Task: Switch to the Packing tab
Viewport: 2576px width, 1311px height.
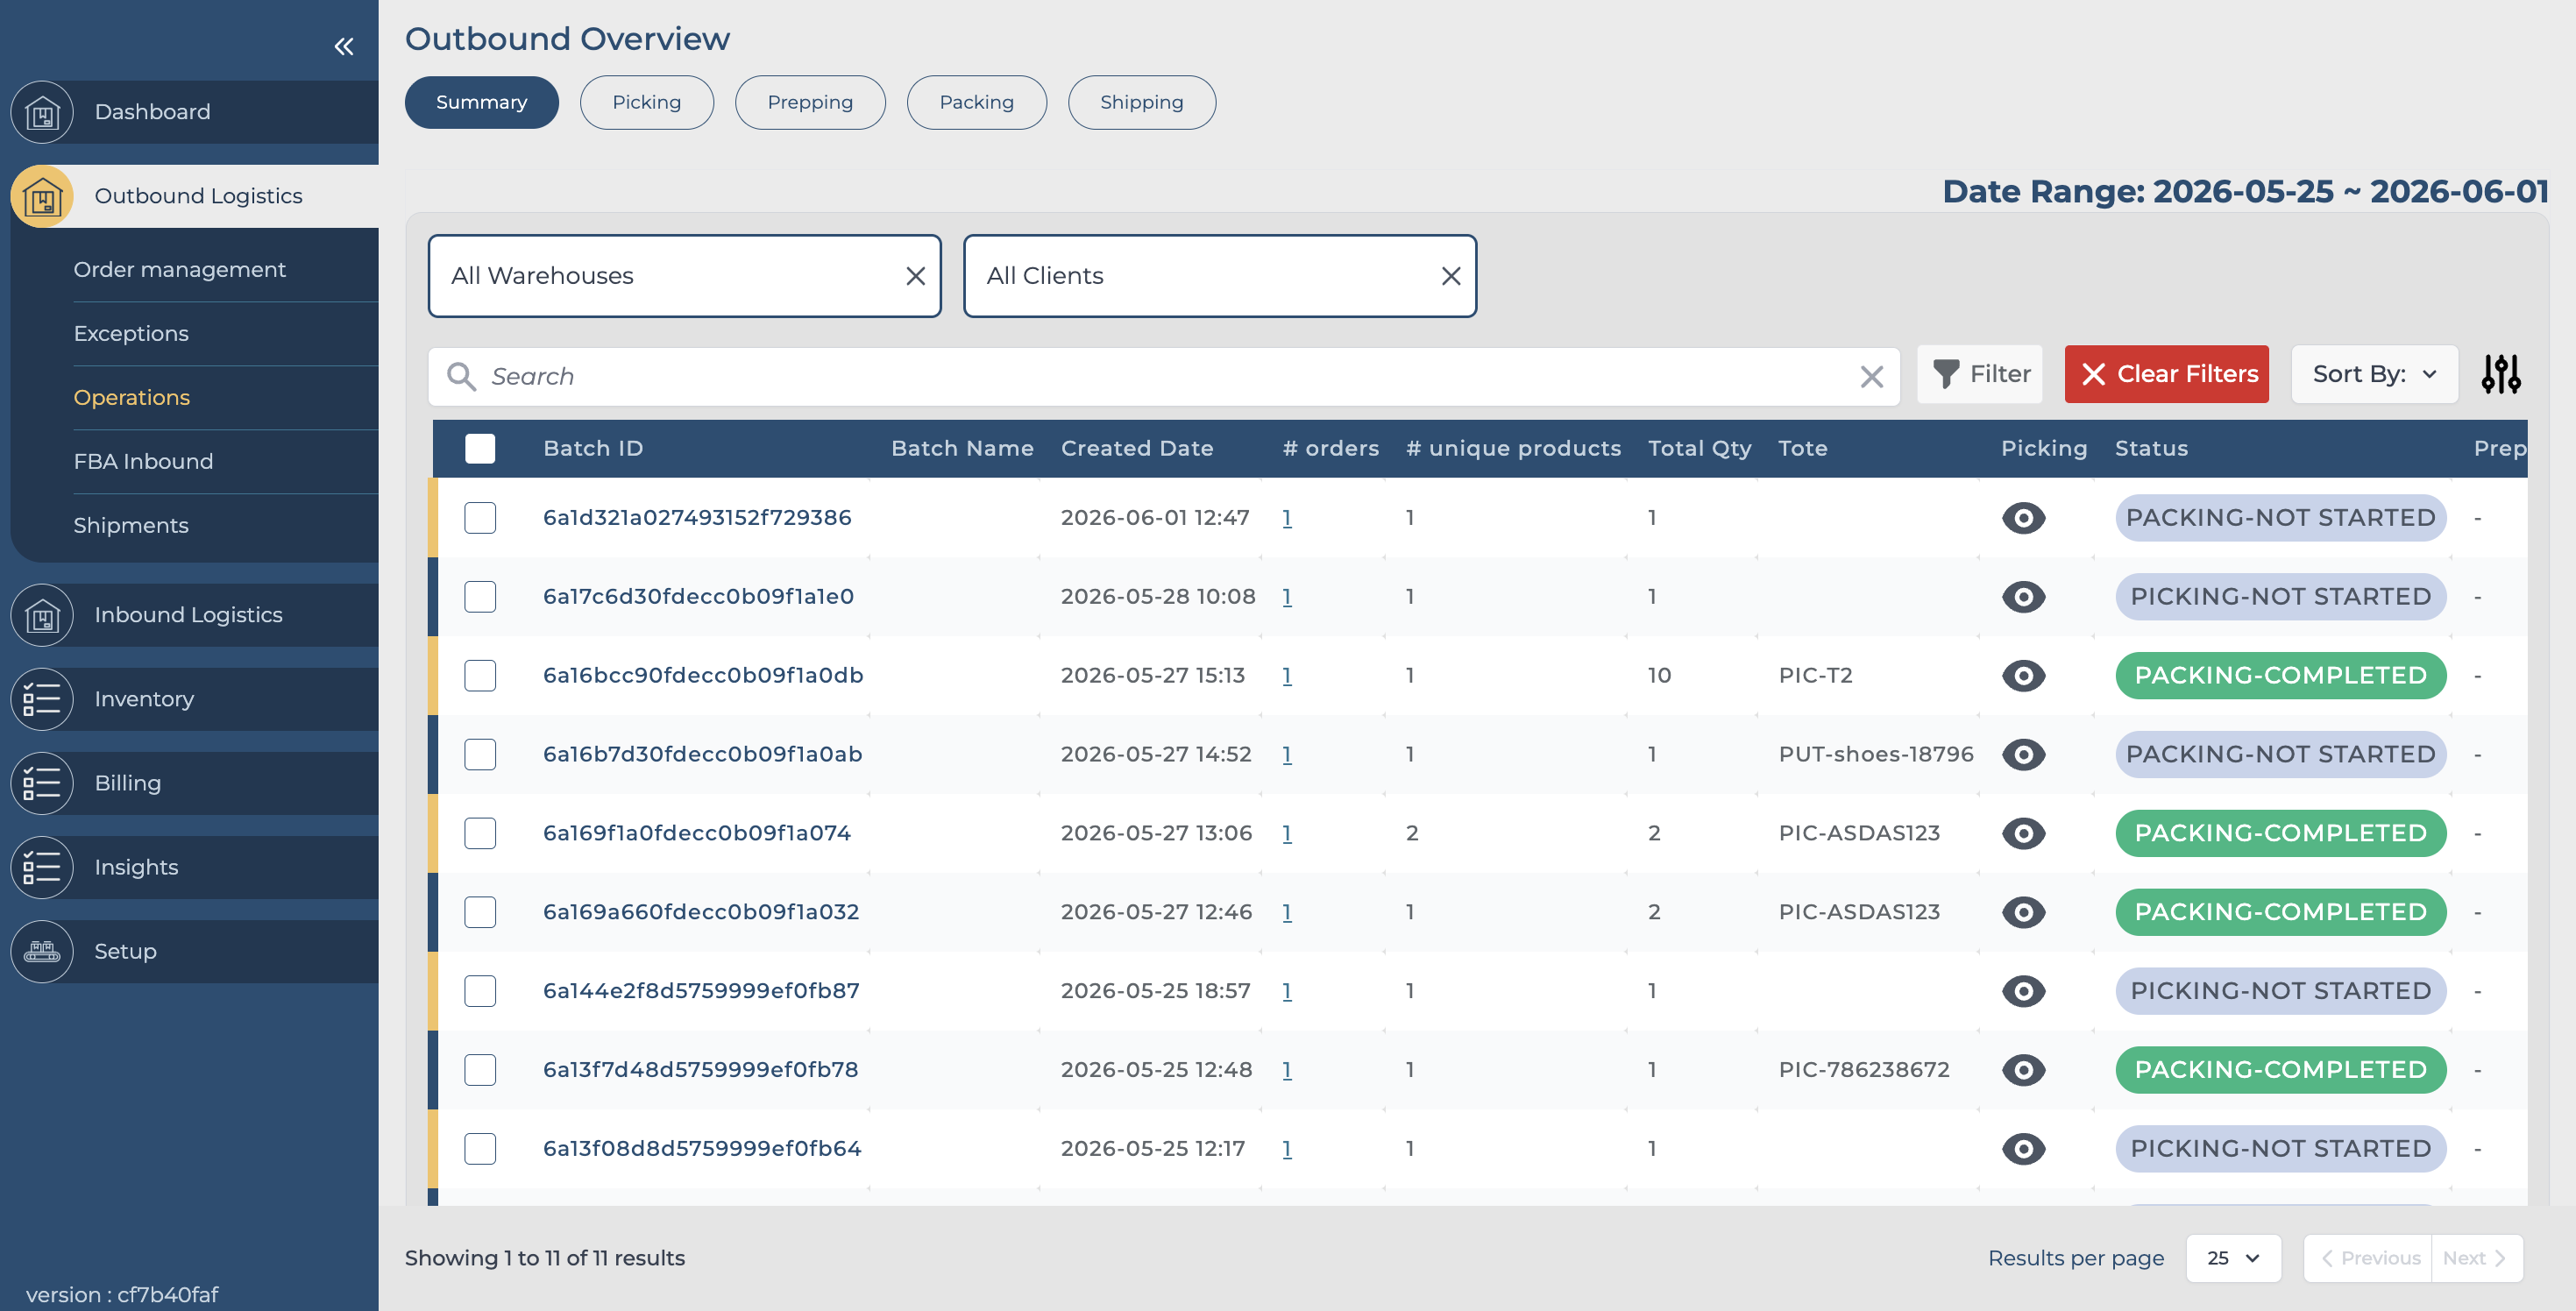Action: [976, 103]
